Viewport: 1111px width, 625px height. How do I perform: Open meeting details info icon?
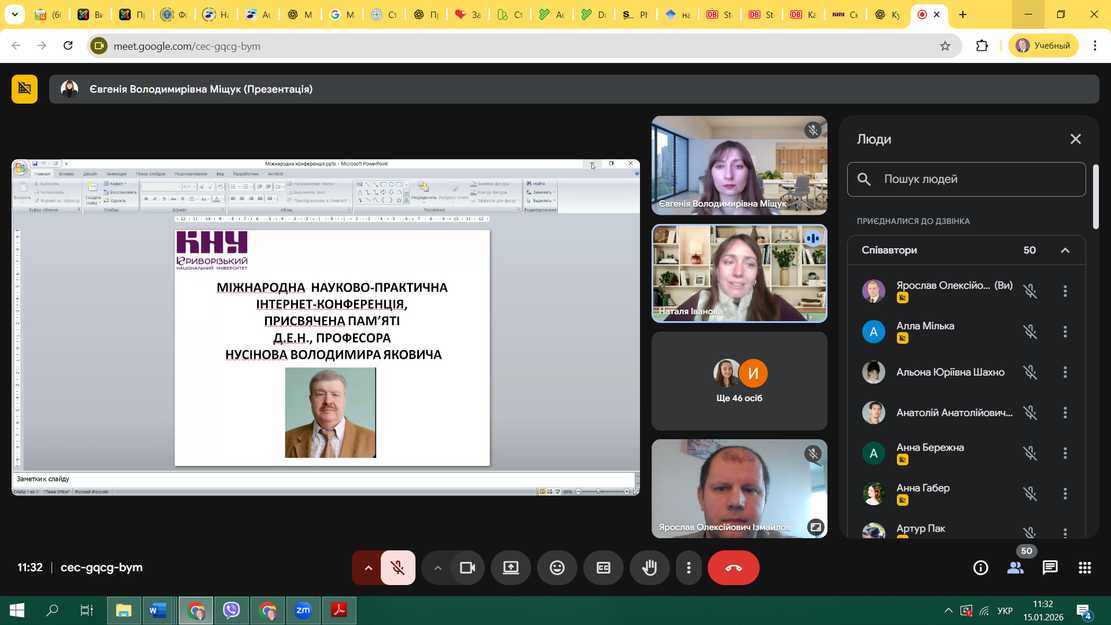coord(981,568)
